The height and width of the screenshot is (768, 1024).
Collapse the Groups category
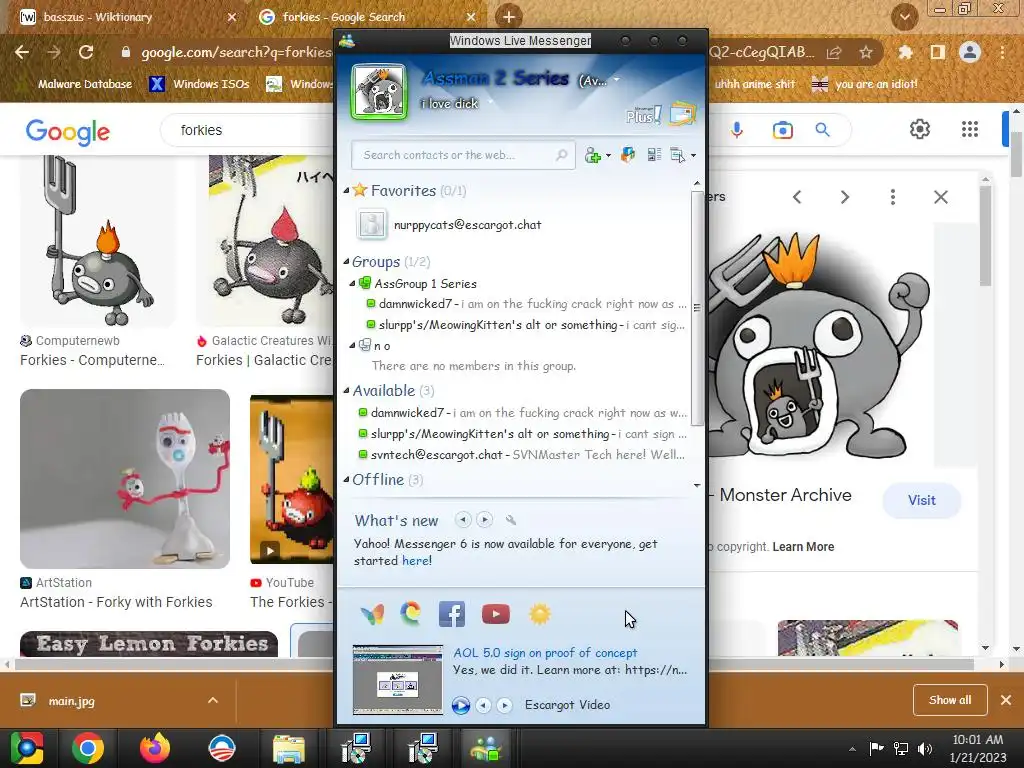[x=347, y=262]
